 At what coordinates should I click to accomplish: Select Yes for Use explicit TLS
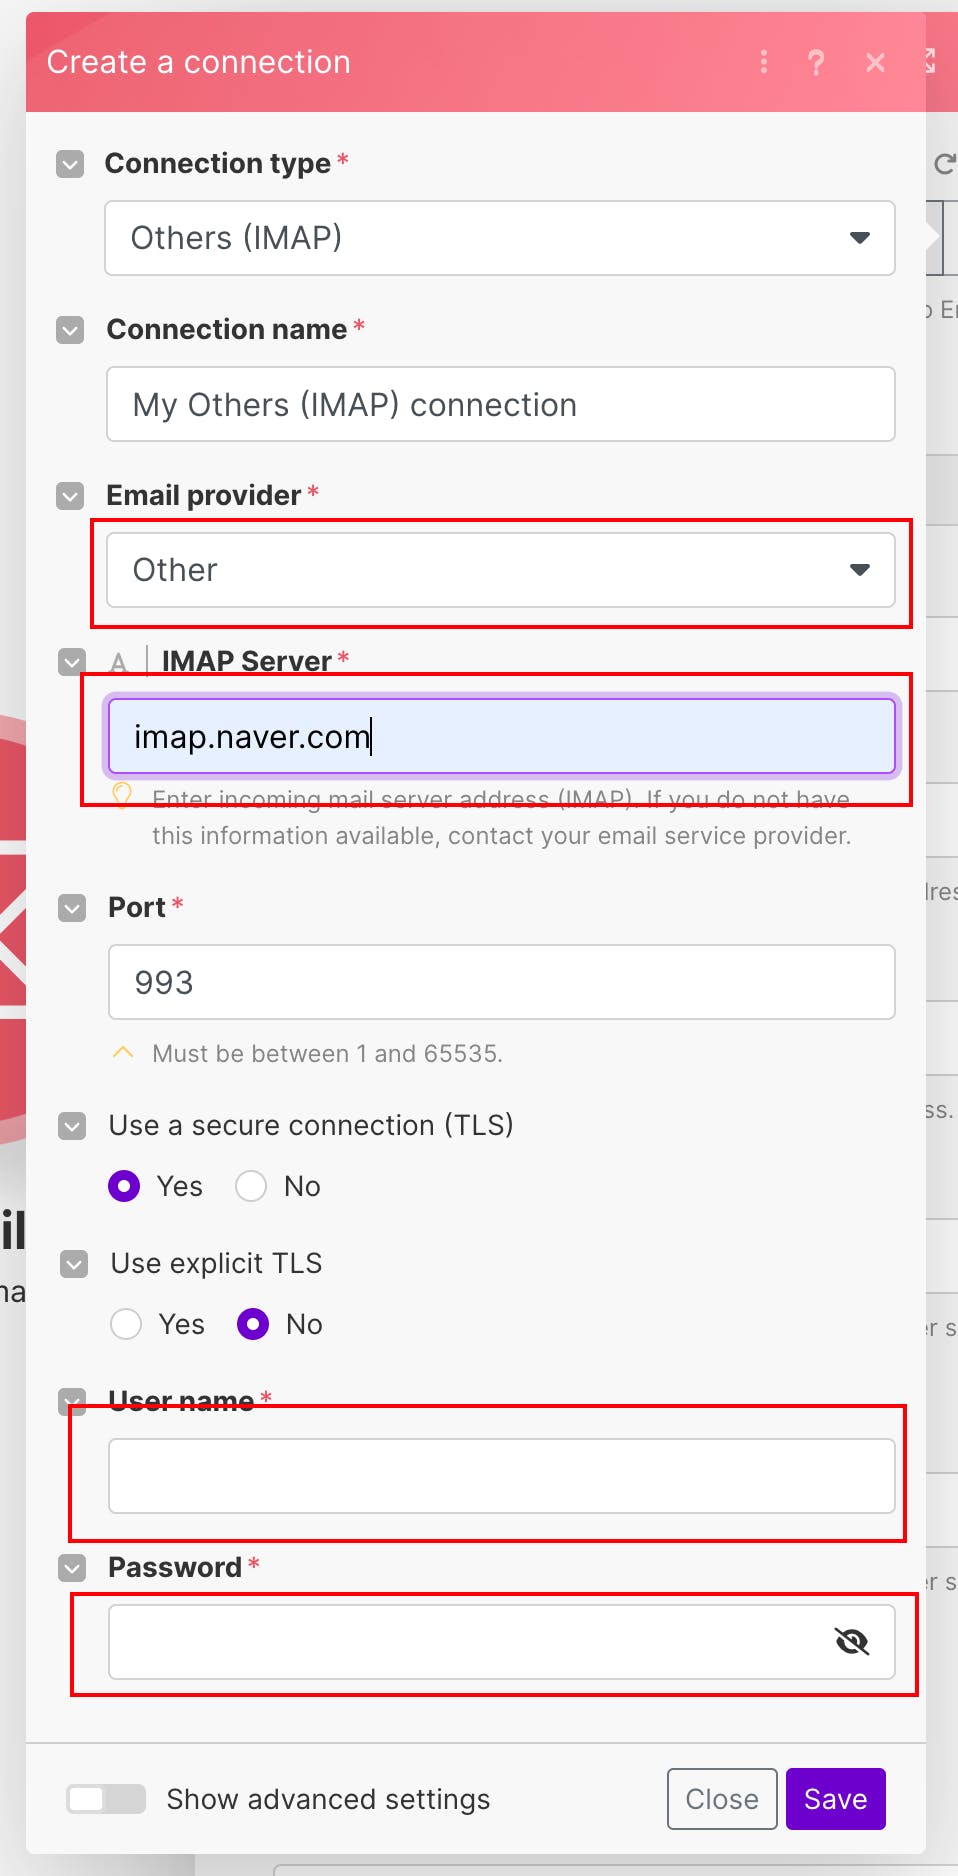126,1324
